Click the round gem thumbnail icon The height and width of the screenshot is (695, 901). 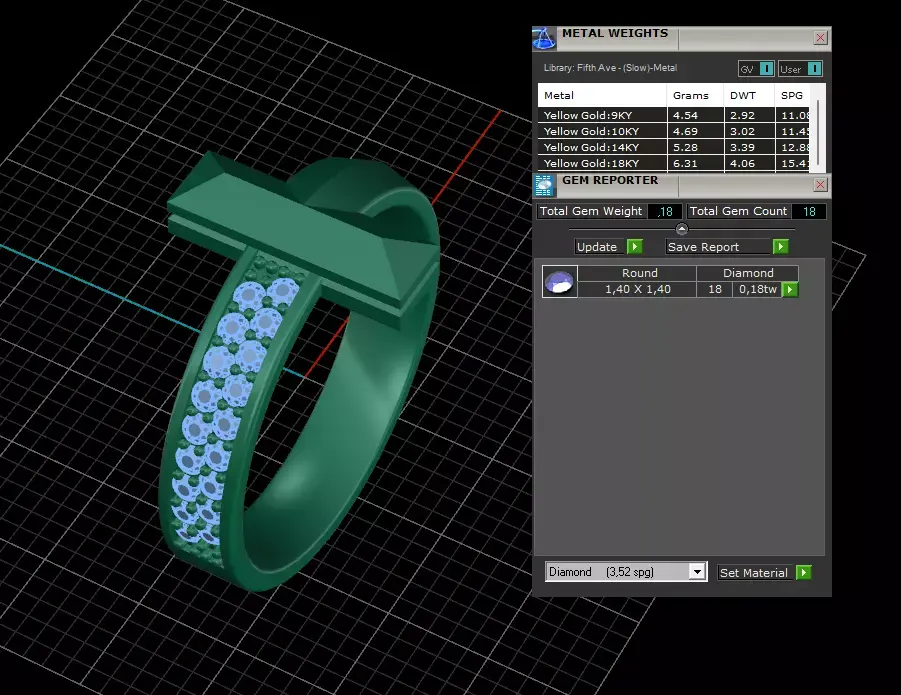point(560,281)
